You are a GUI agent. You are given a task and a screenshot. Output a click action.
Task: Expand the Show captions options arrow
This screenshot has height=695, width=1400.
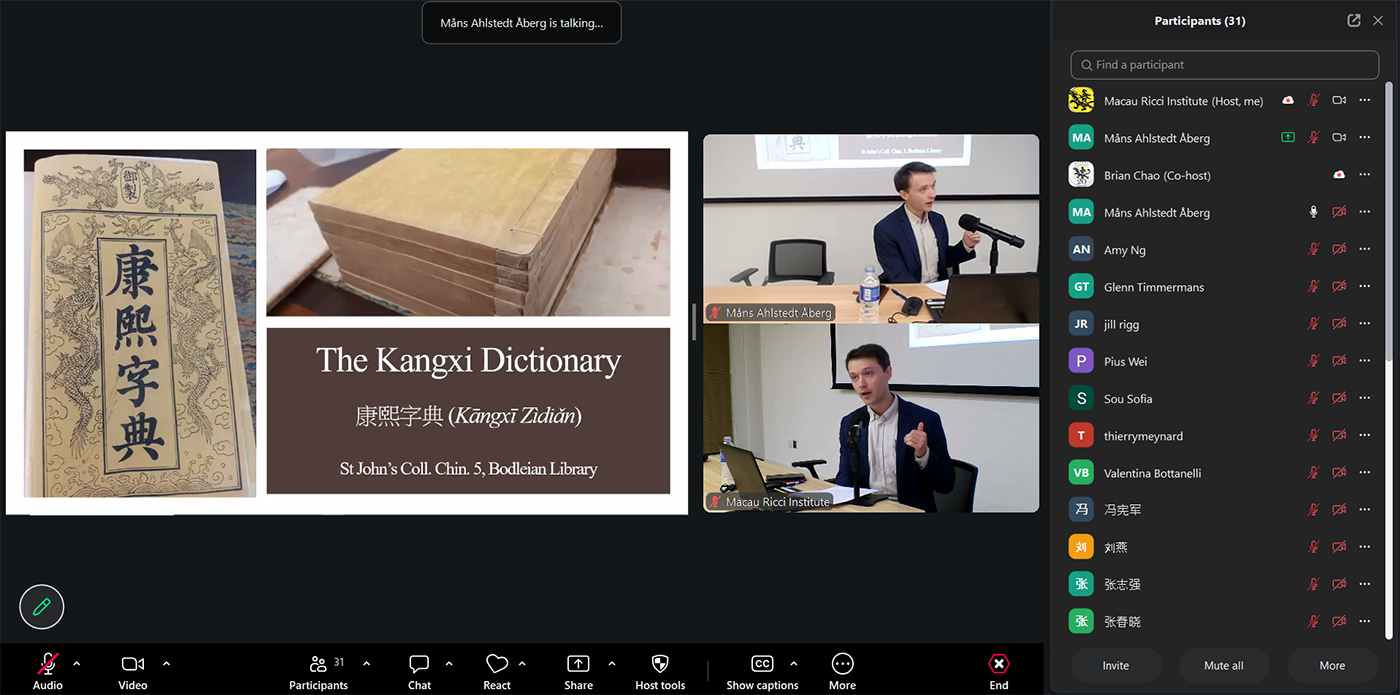pos(794,663)
